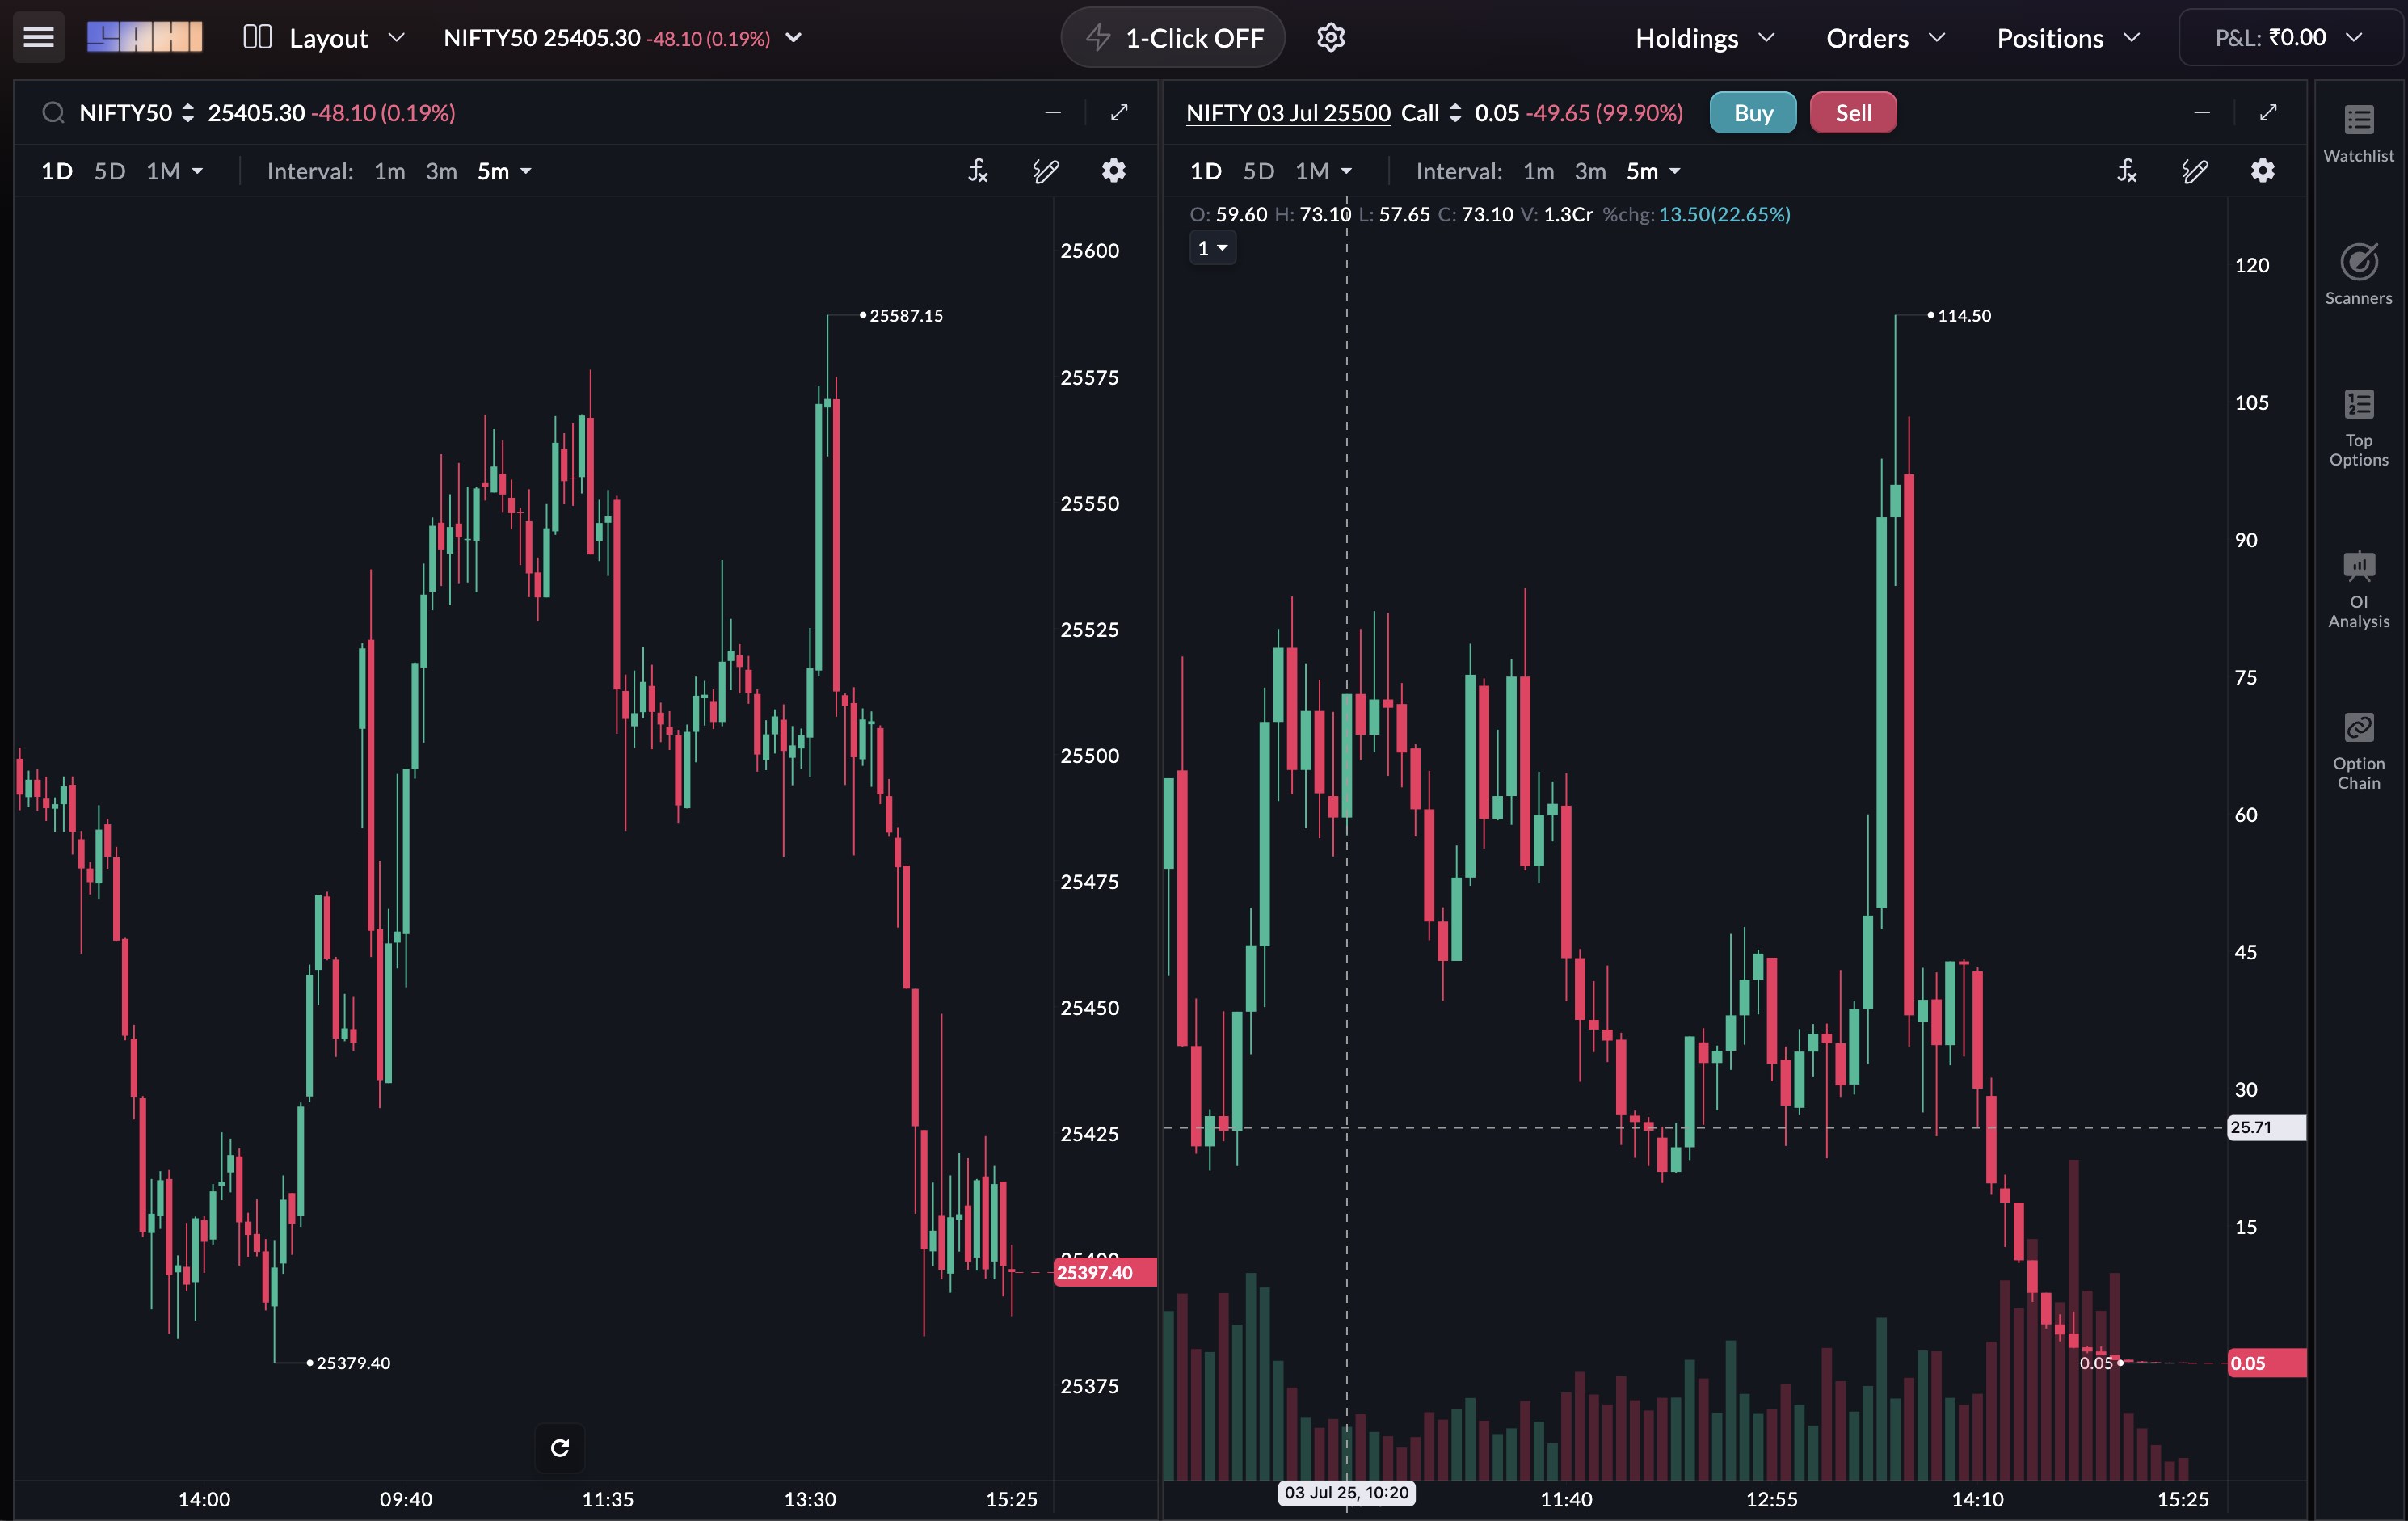Open the Scanners panel
This screenshot has height=1521, width=2408.
pos(2358,274)
